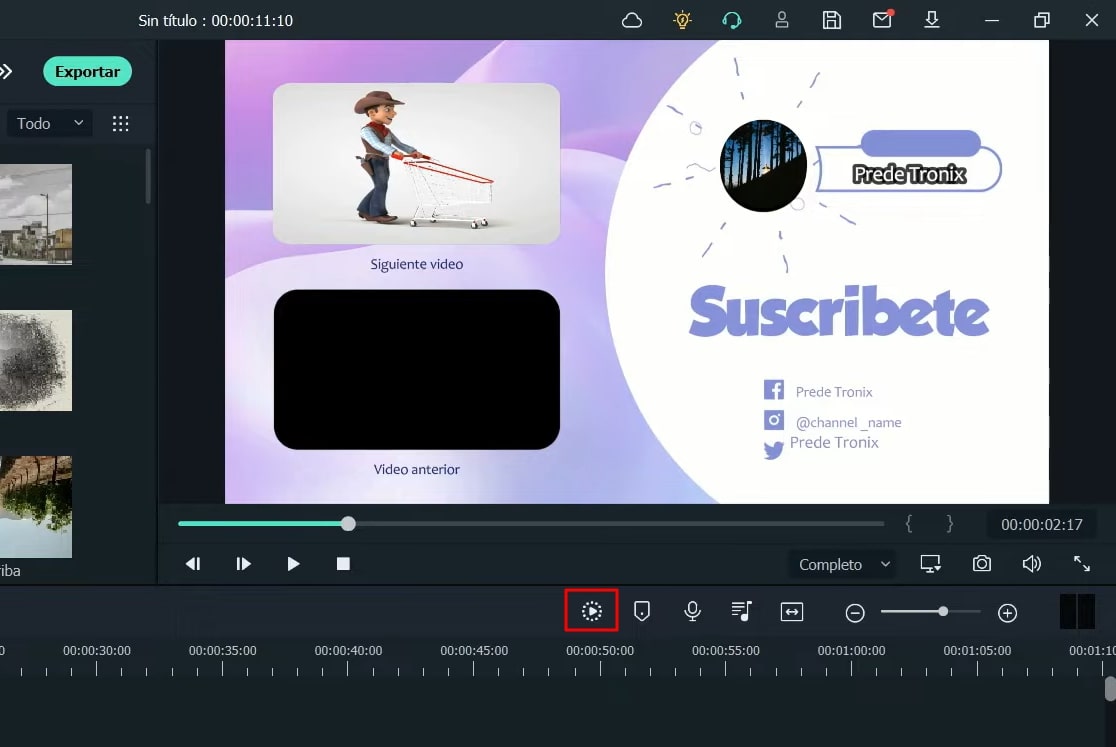Viewport: 1116px width, 747px height.
Task: Step forward one frame
Action: [x=243, y=564]
